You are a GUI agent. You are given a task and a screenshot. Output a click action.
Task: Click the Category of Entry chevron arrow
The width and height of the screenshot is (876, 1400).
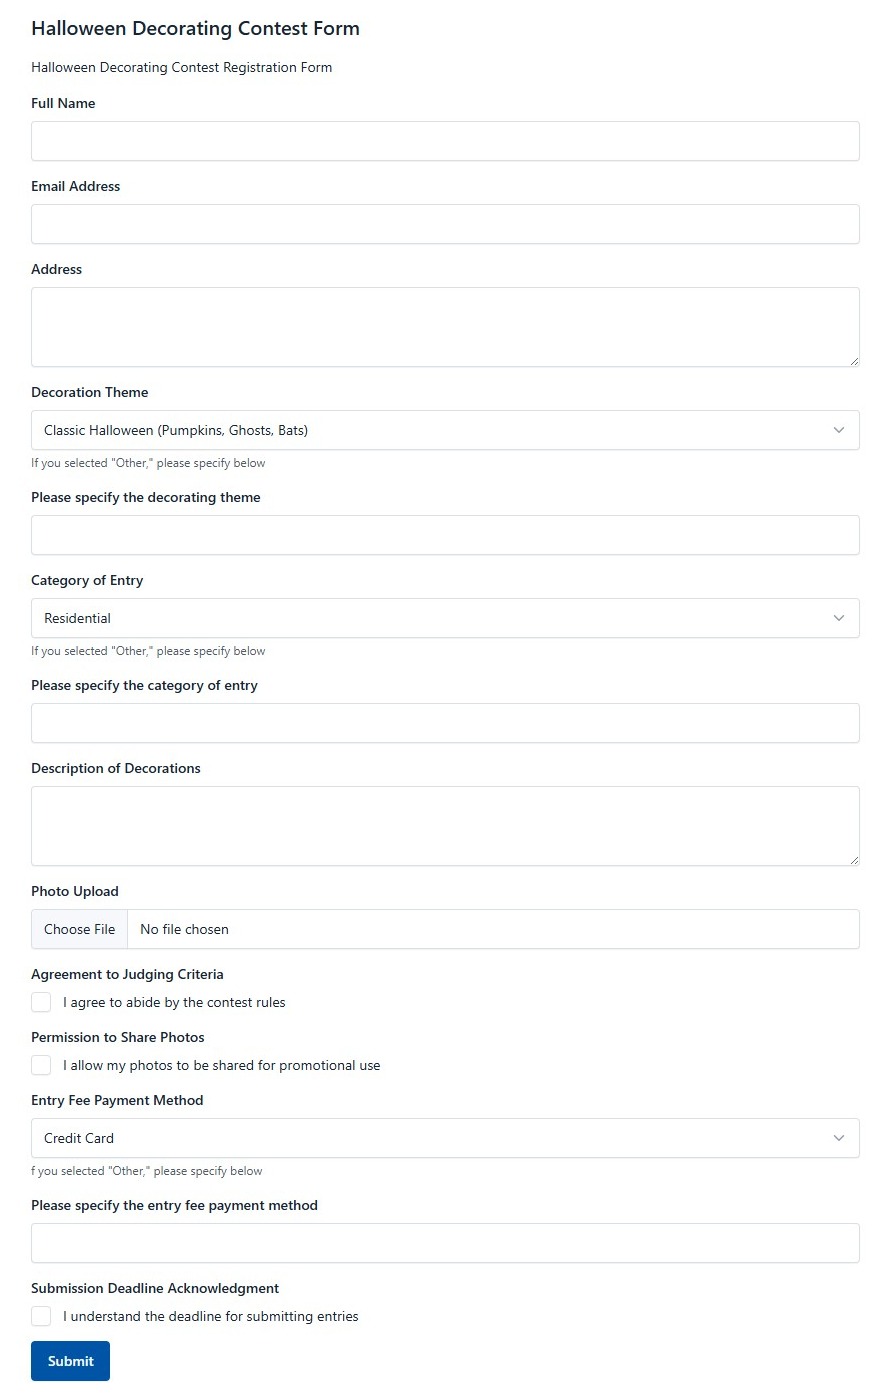click(838, 618)
